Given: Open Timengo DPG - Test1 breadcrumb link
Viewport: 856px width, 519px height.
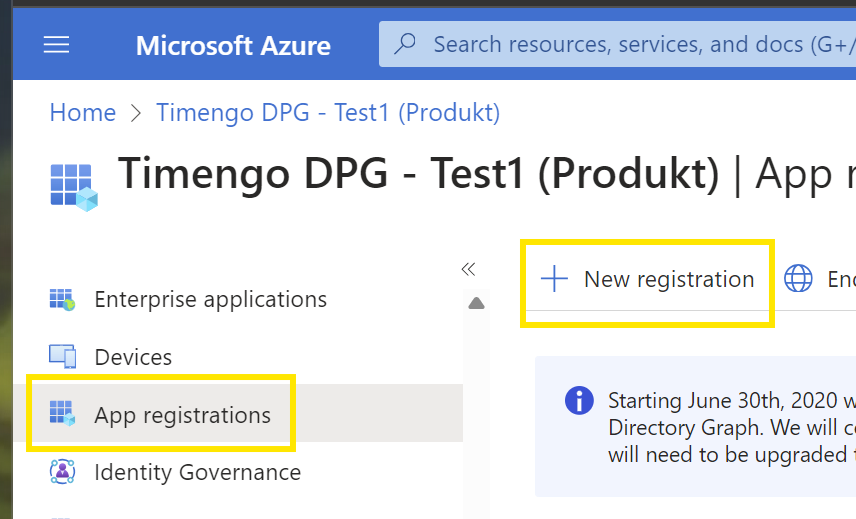Looking at the screenshot, I should (x=328, y=113).
